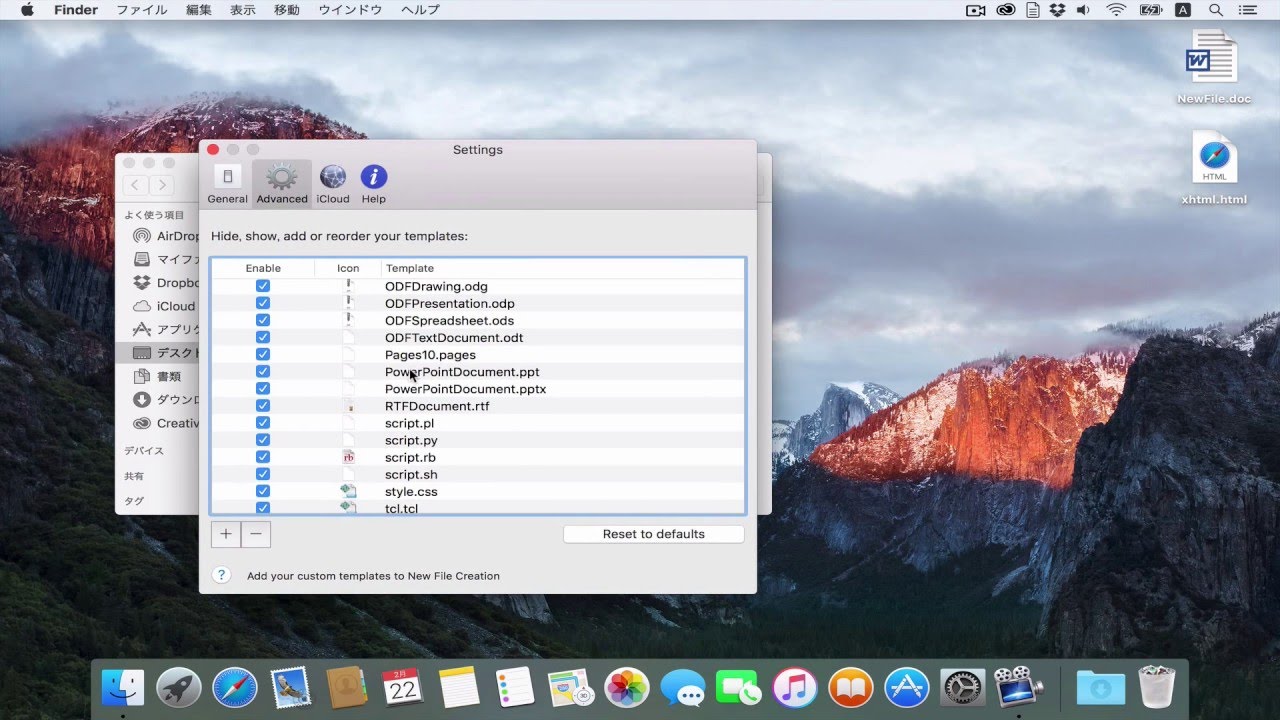Image resolution: width=1280 pixels, height=720 pixels.
Task: Open System Preferences from the Dock
Action: click(x=962, y=688)
